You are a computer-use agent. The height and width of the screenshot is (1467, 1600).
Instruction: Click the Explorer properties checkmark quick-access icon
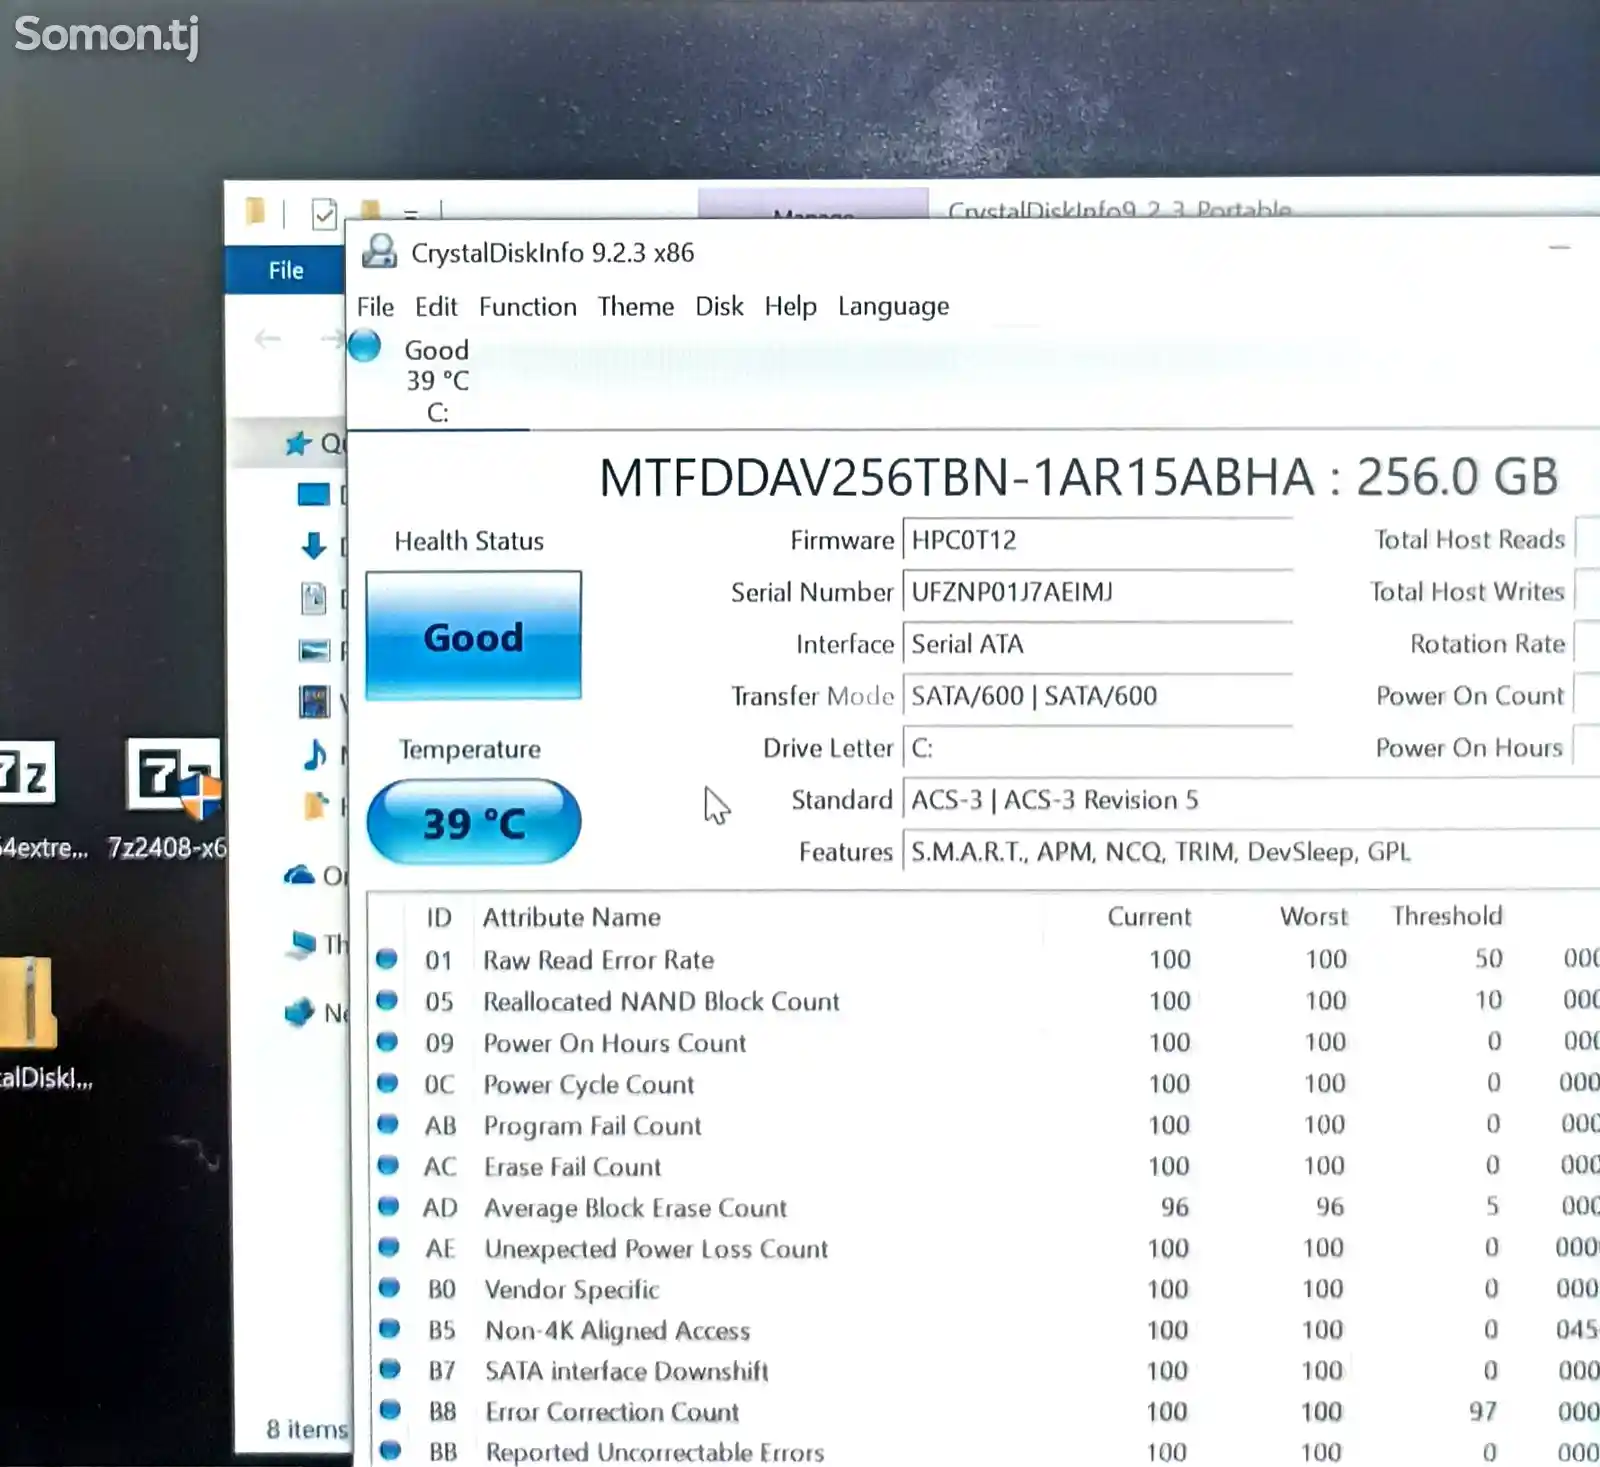tap(324, 214)
